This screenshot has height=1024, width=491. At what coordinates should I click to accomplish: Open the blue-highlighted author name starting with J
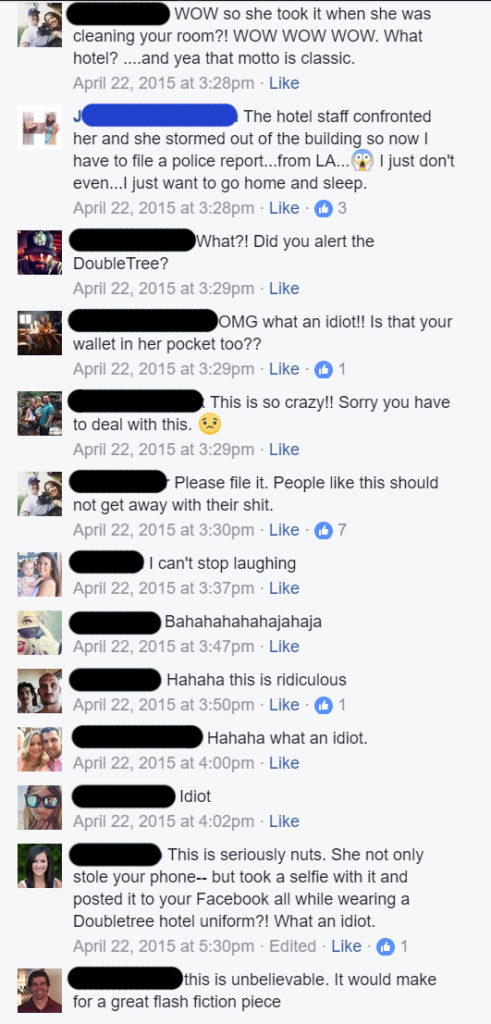click(155, 117)
